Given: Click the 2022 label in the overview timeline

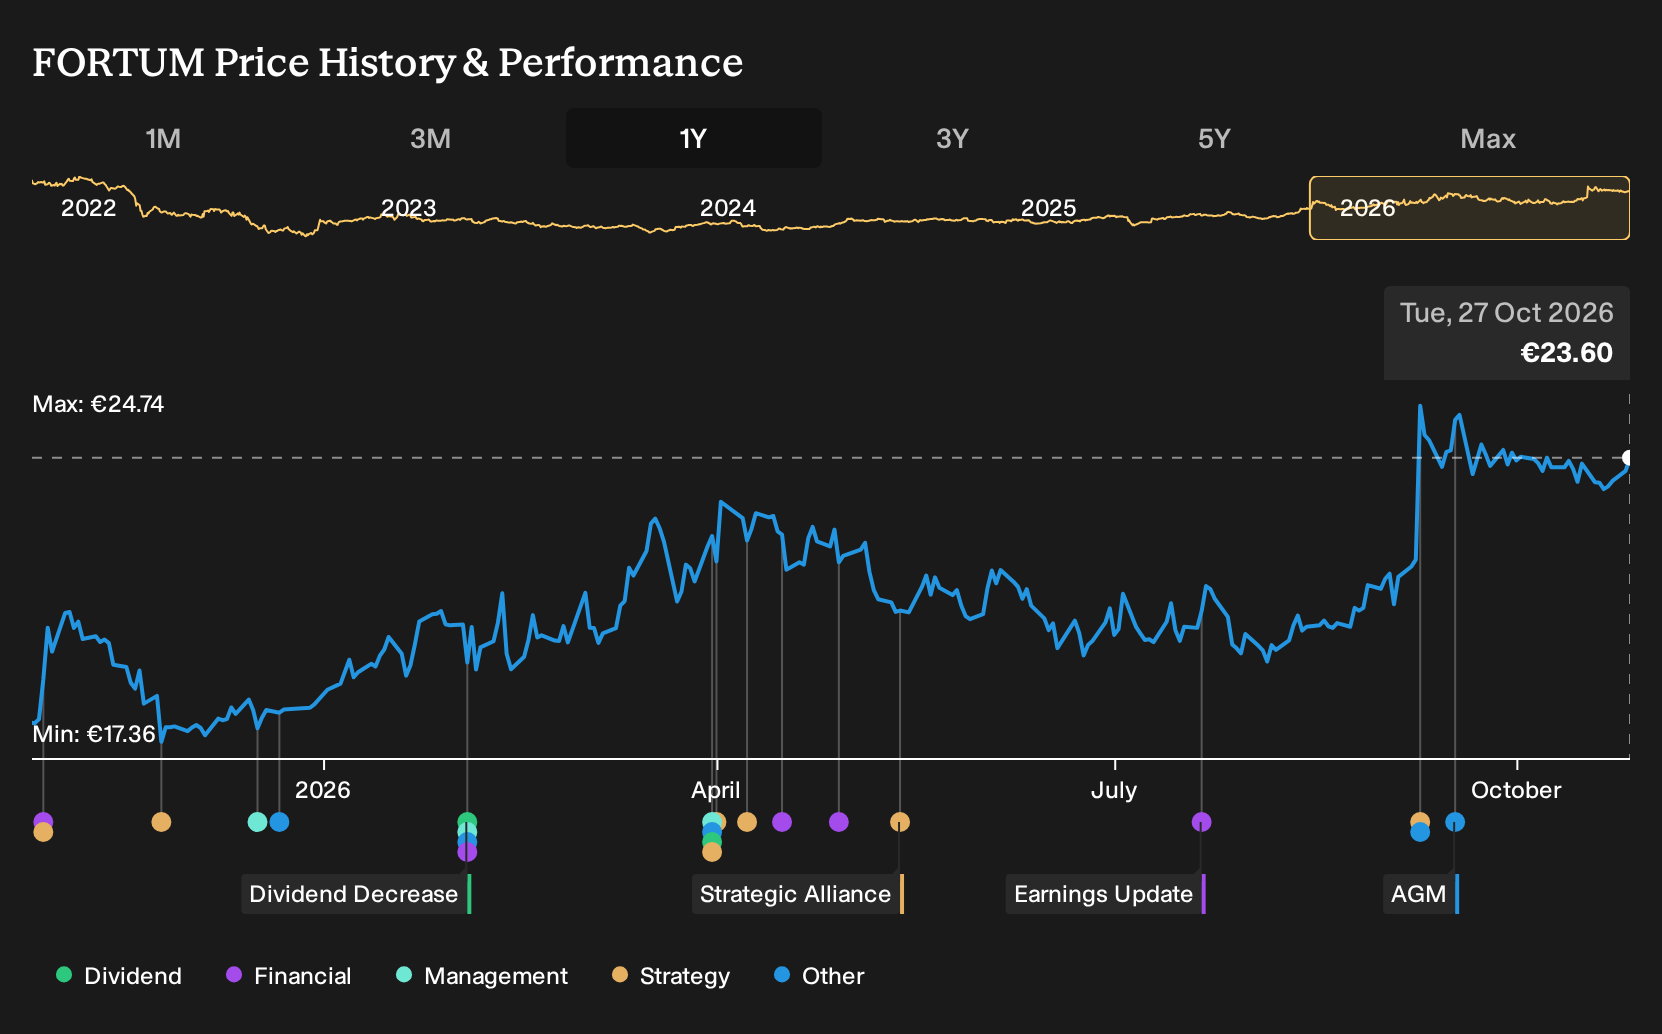Looking at the screenshot, I should (89, 208).
